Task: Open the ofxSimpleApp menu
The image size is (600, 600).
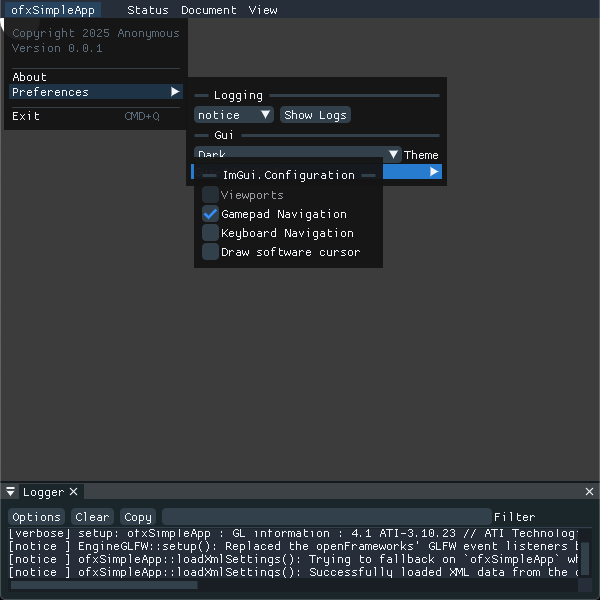Action: coord(53,10)
